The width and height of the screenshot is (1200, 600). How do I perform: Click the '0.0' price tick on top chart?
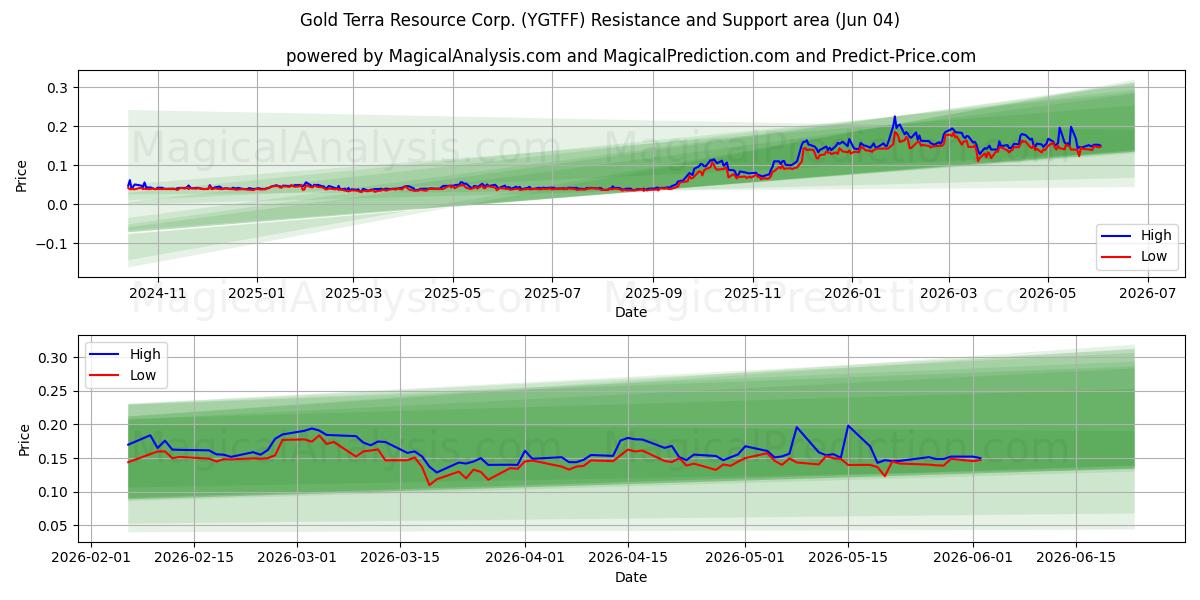pyautogui.click(x=56, y=205)
